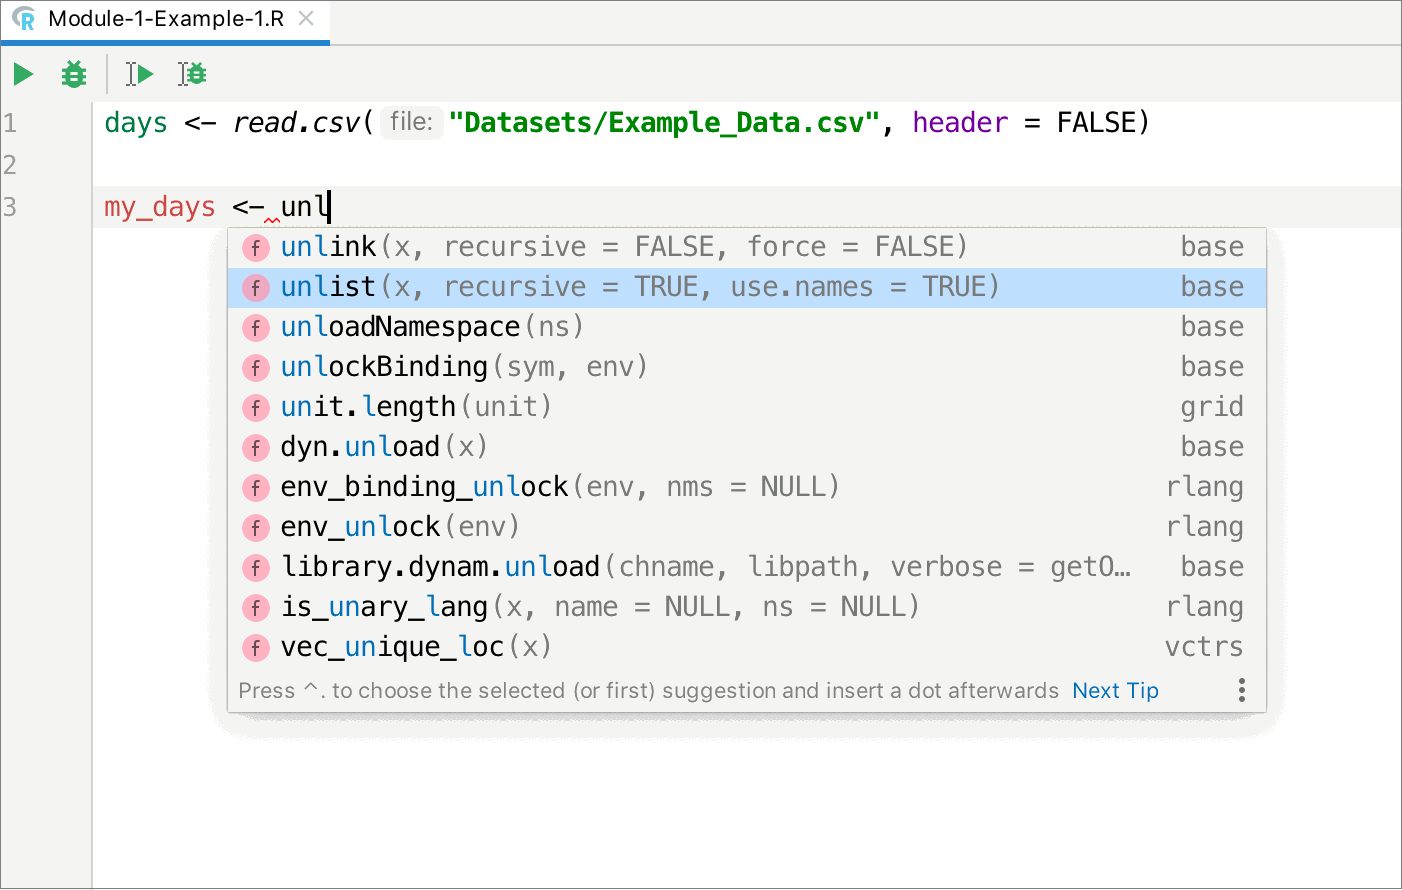Select the Module-1-Example-1.R editor tab
Viewport: 1402px width, 890px height.
pyautogui.click(x=160, y=17)
